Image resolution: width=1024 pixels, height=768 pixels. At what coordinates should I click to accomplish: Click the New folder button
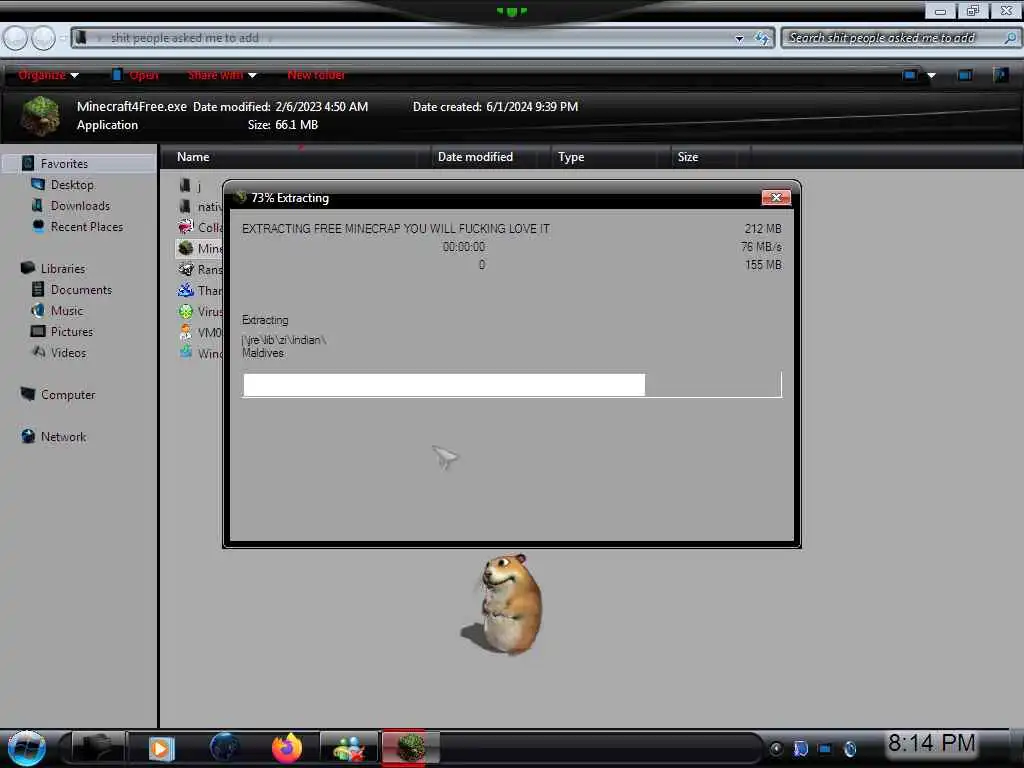tap(316, 75)
